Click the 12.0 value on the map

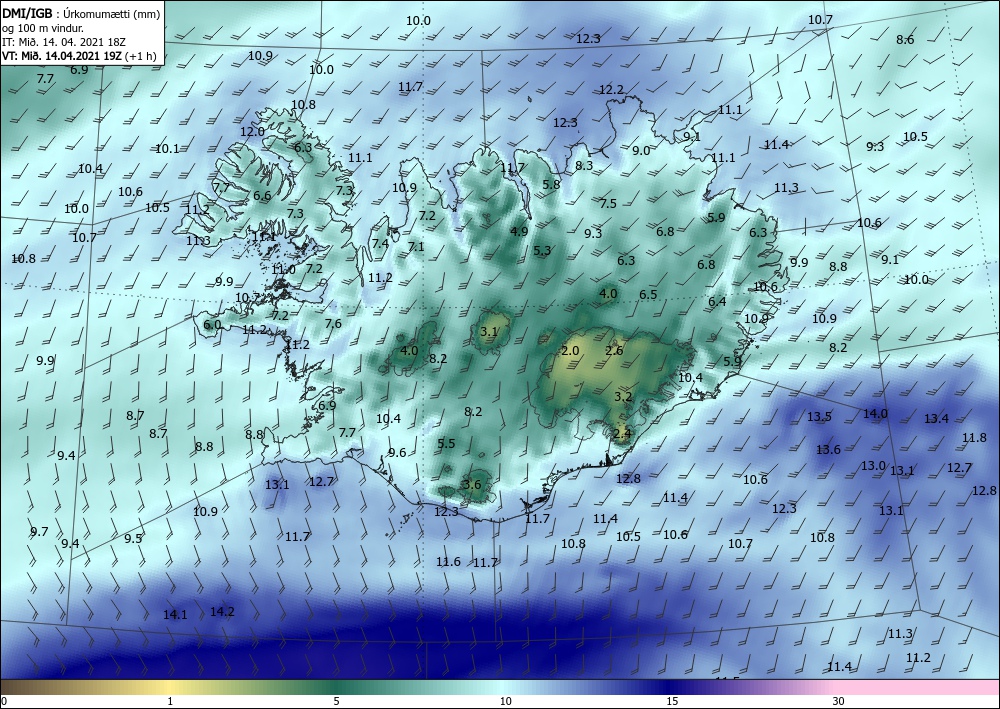(x=252, y=131)
